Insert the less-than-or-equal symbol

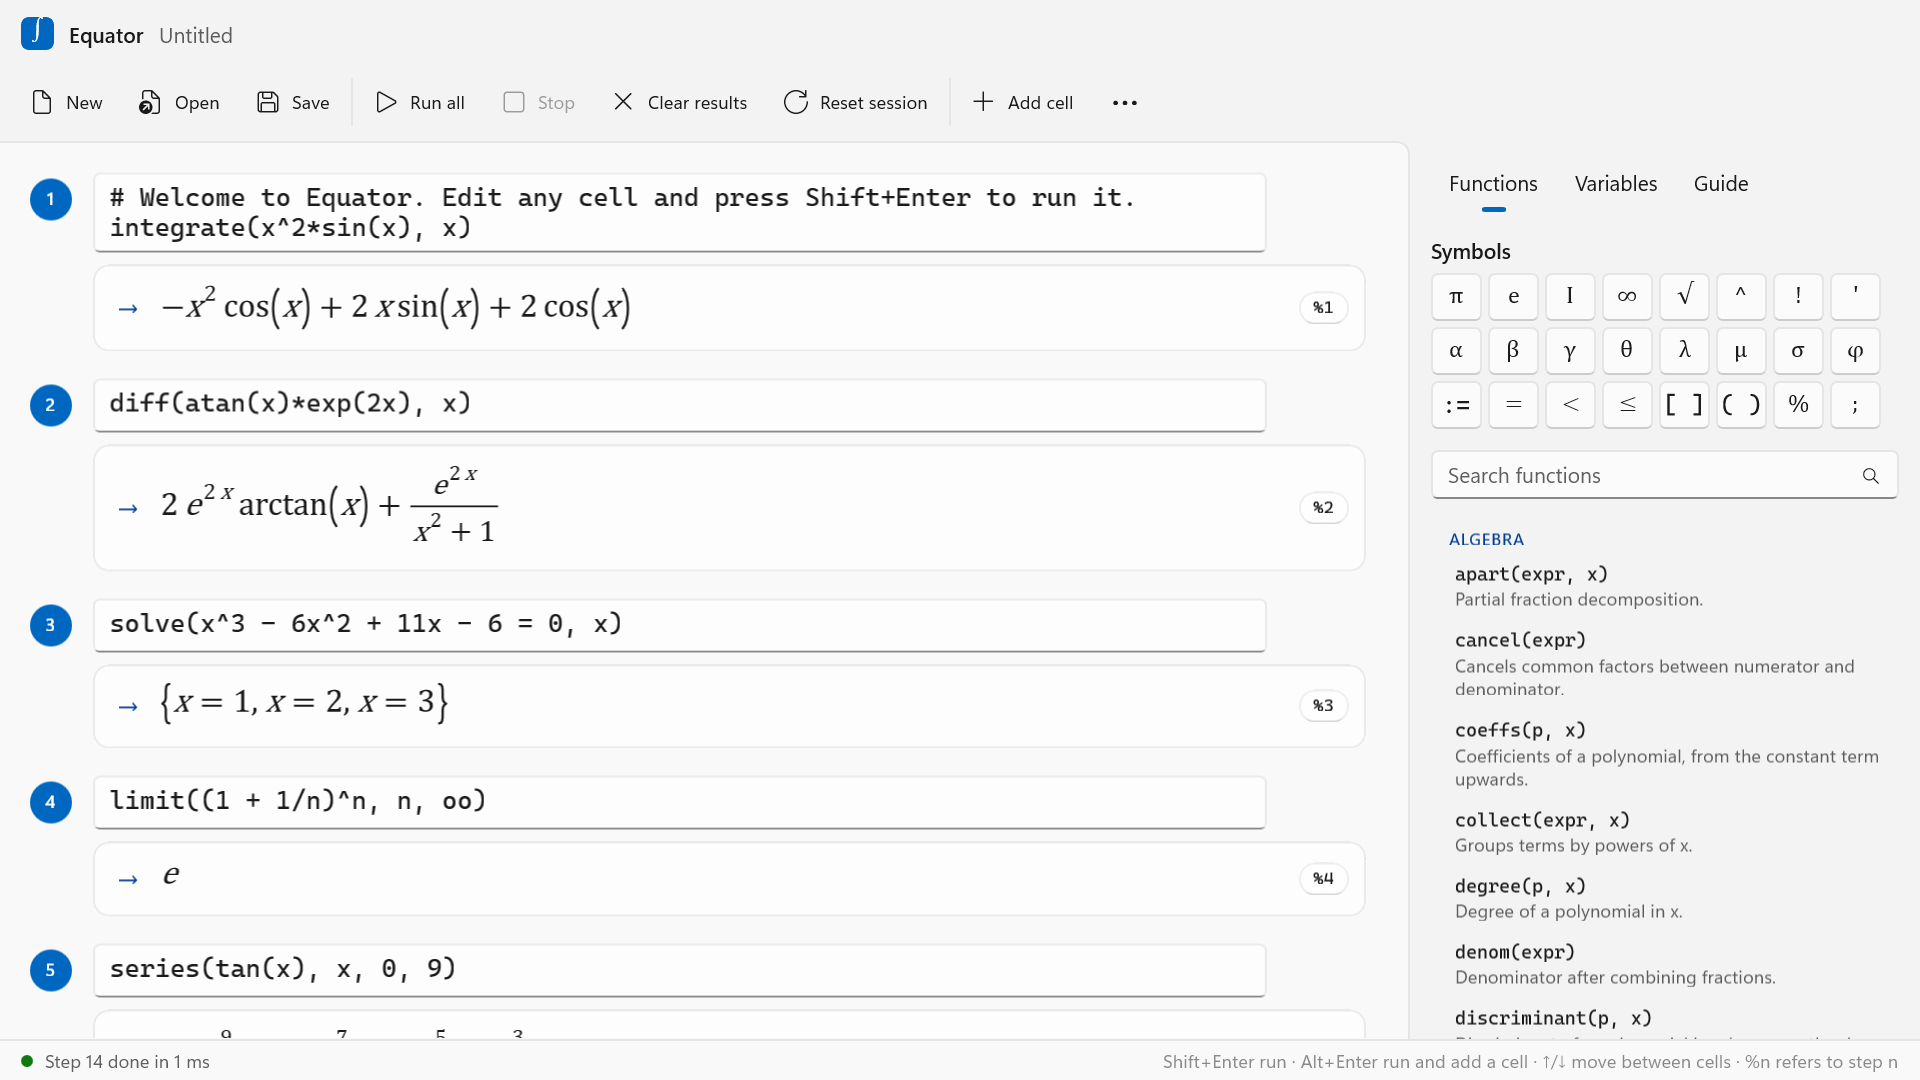(x=1627, y=405)
